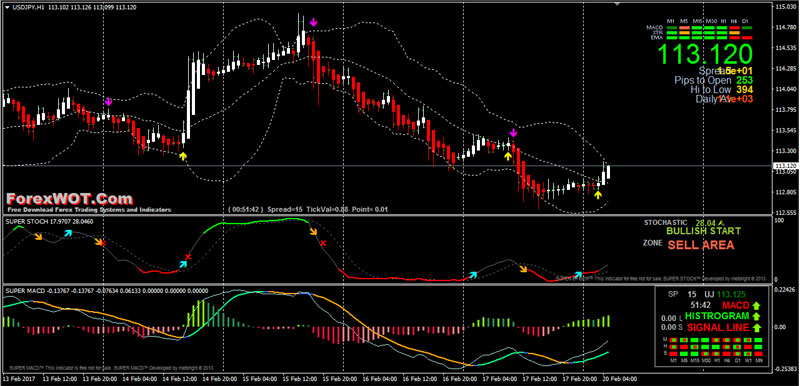Click the yellow up arrow below 17 Feb 04:00 candles
The image size is (800, 386).
507,156
